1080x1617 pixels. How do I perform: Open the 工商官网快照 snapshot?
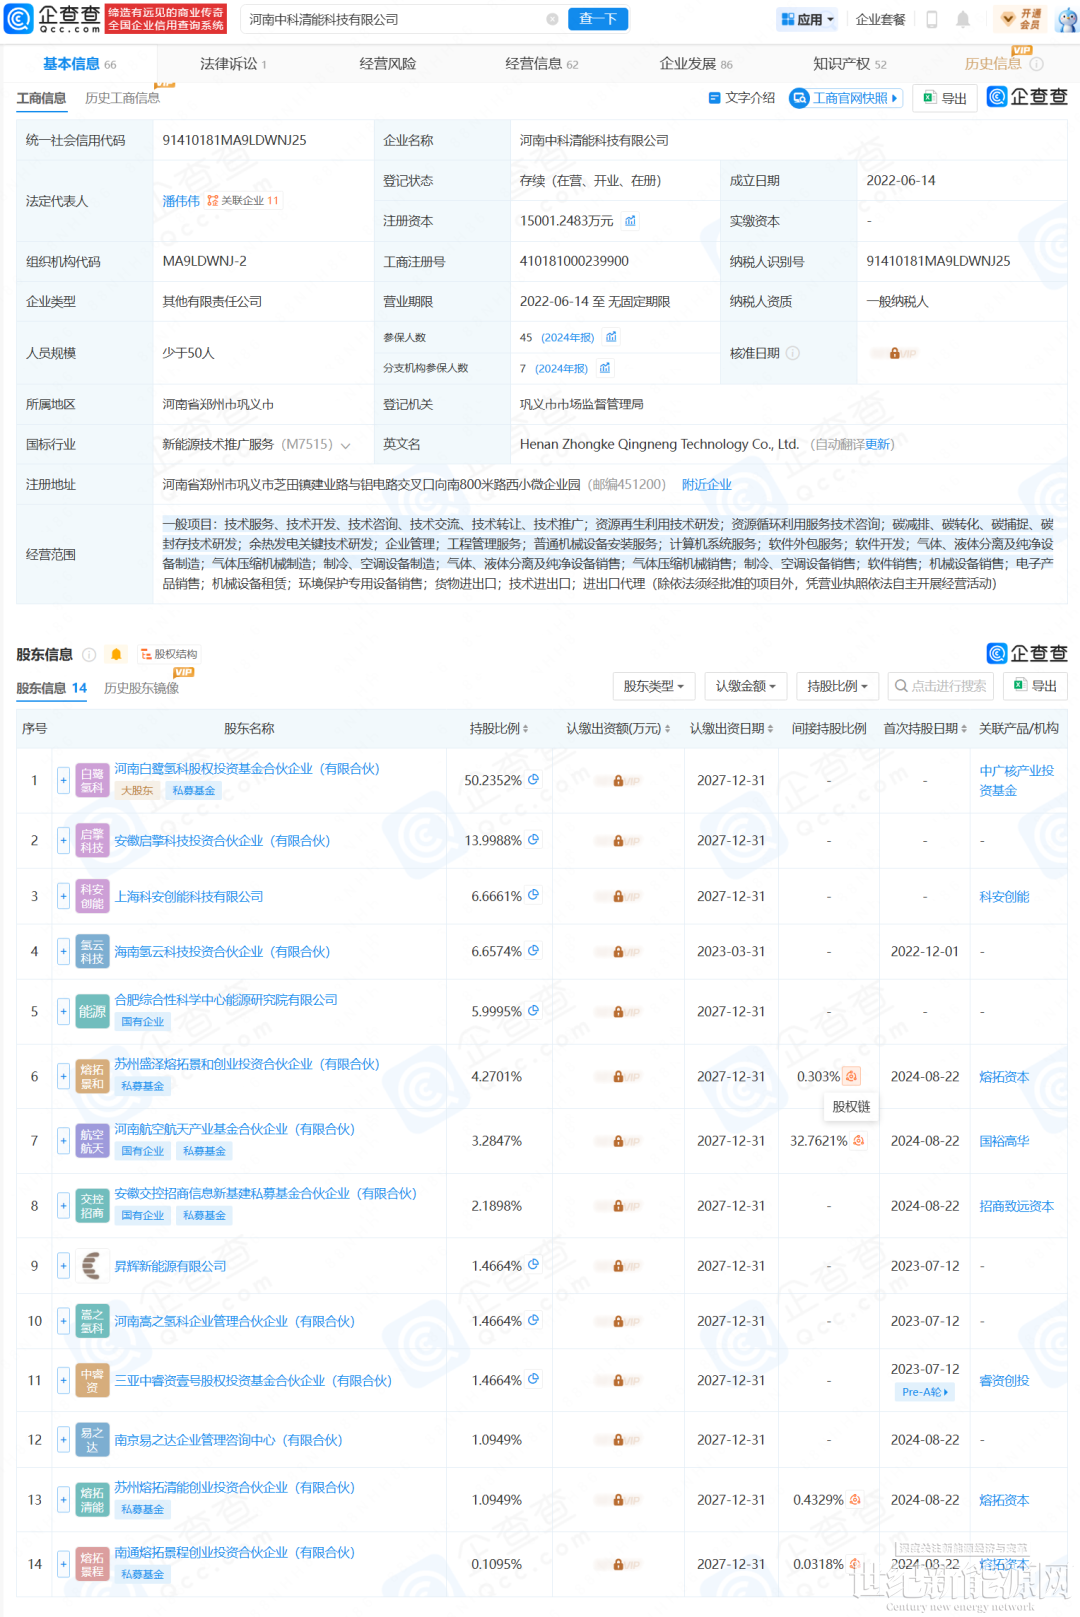(x=846, y=98)
